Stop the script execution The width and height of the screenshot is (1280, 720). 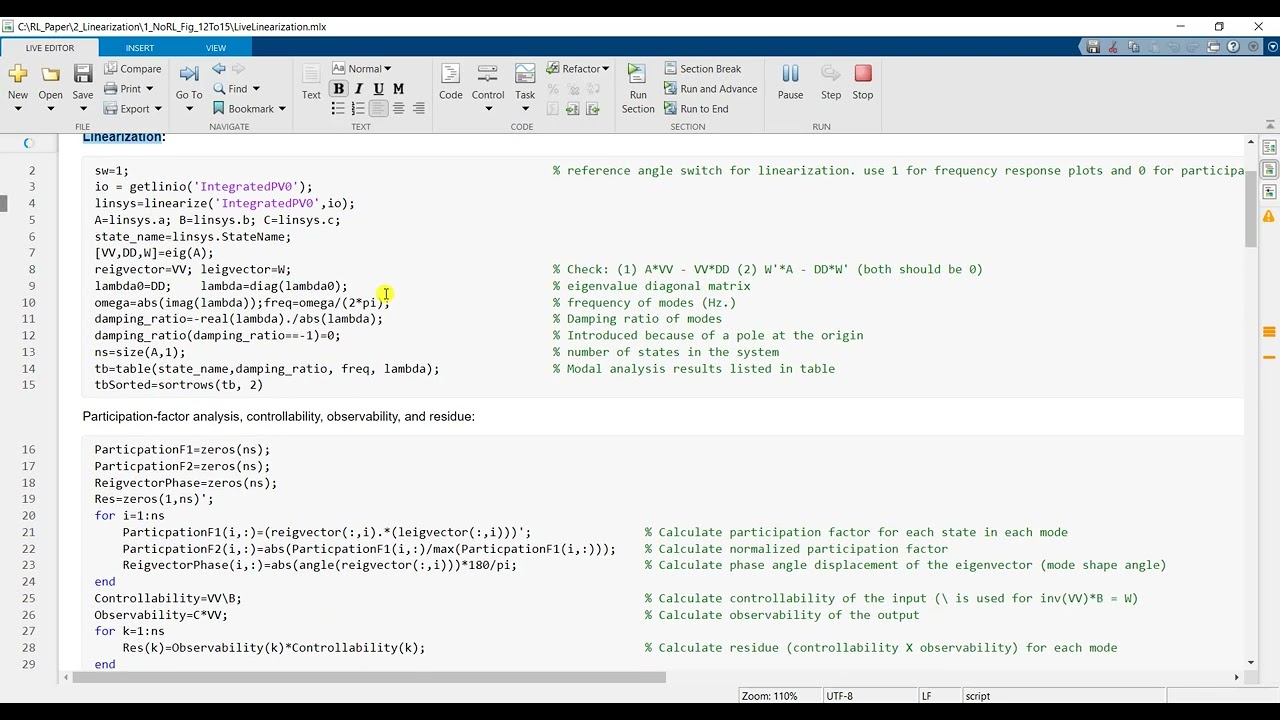[863, 82]
